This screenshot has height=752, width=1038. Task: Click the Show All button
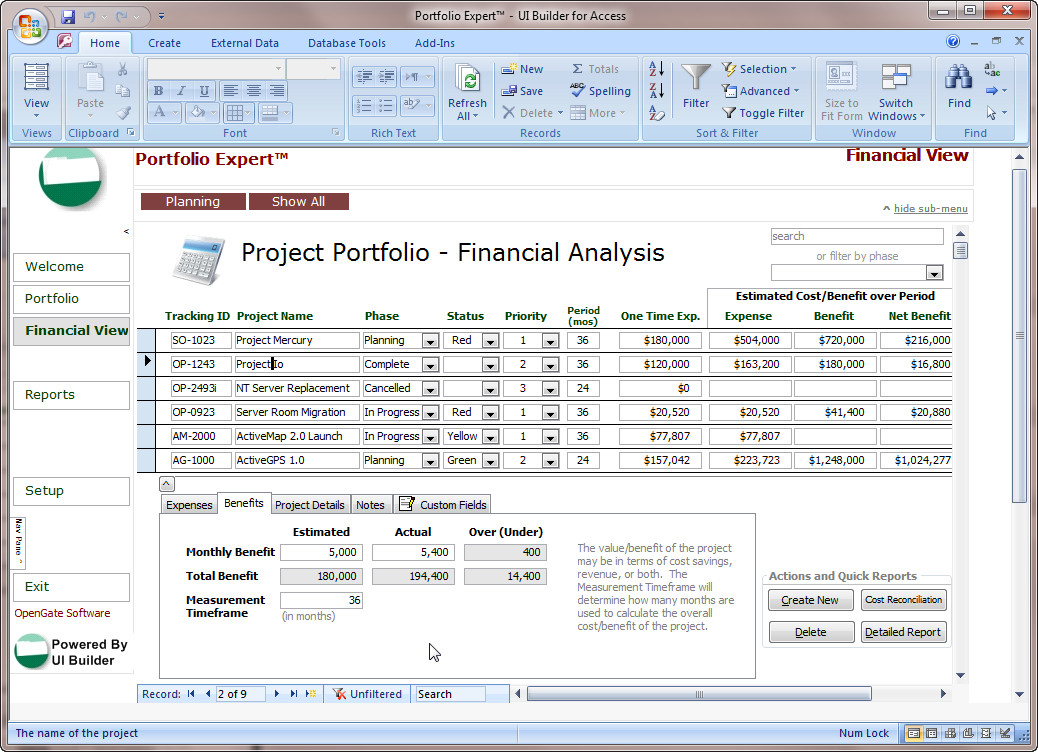coord(299,201)
